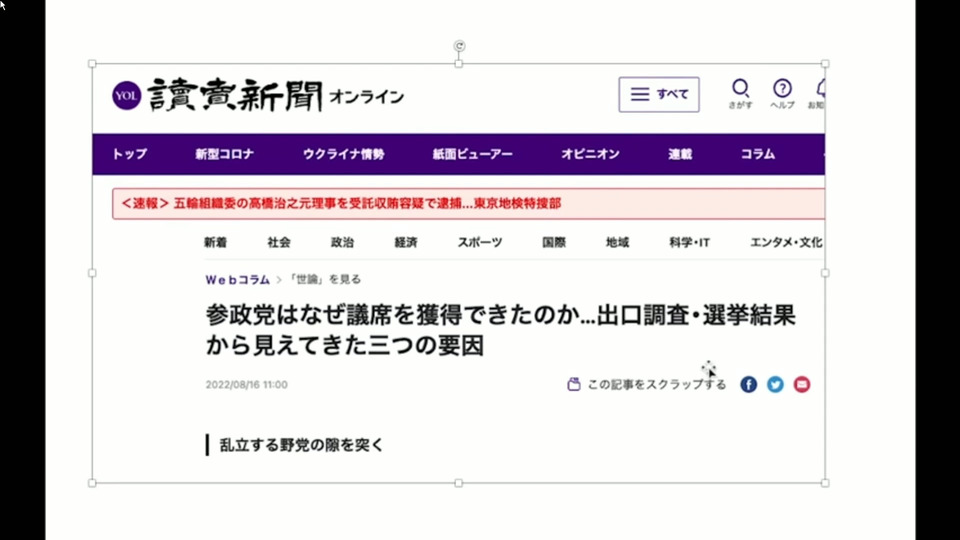Click the scrap clipboard icon
960x540 pixels.
click(x=574, y=384)
